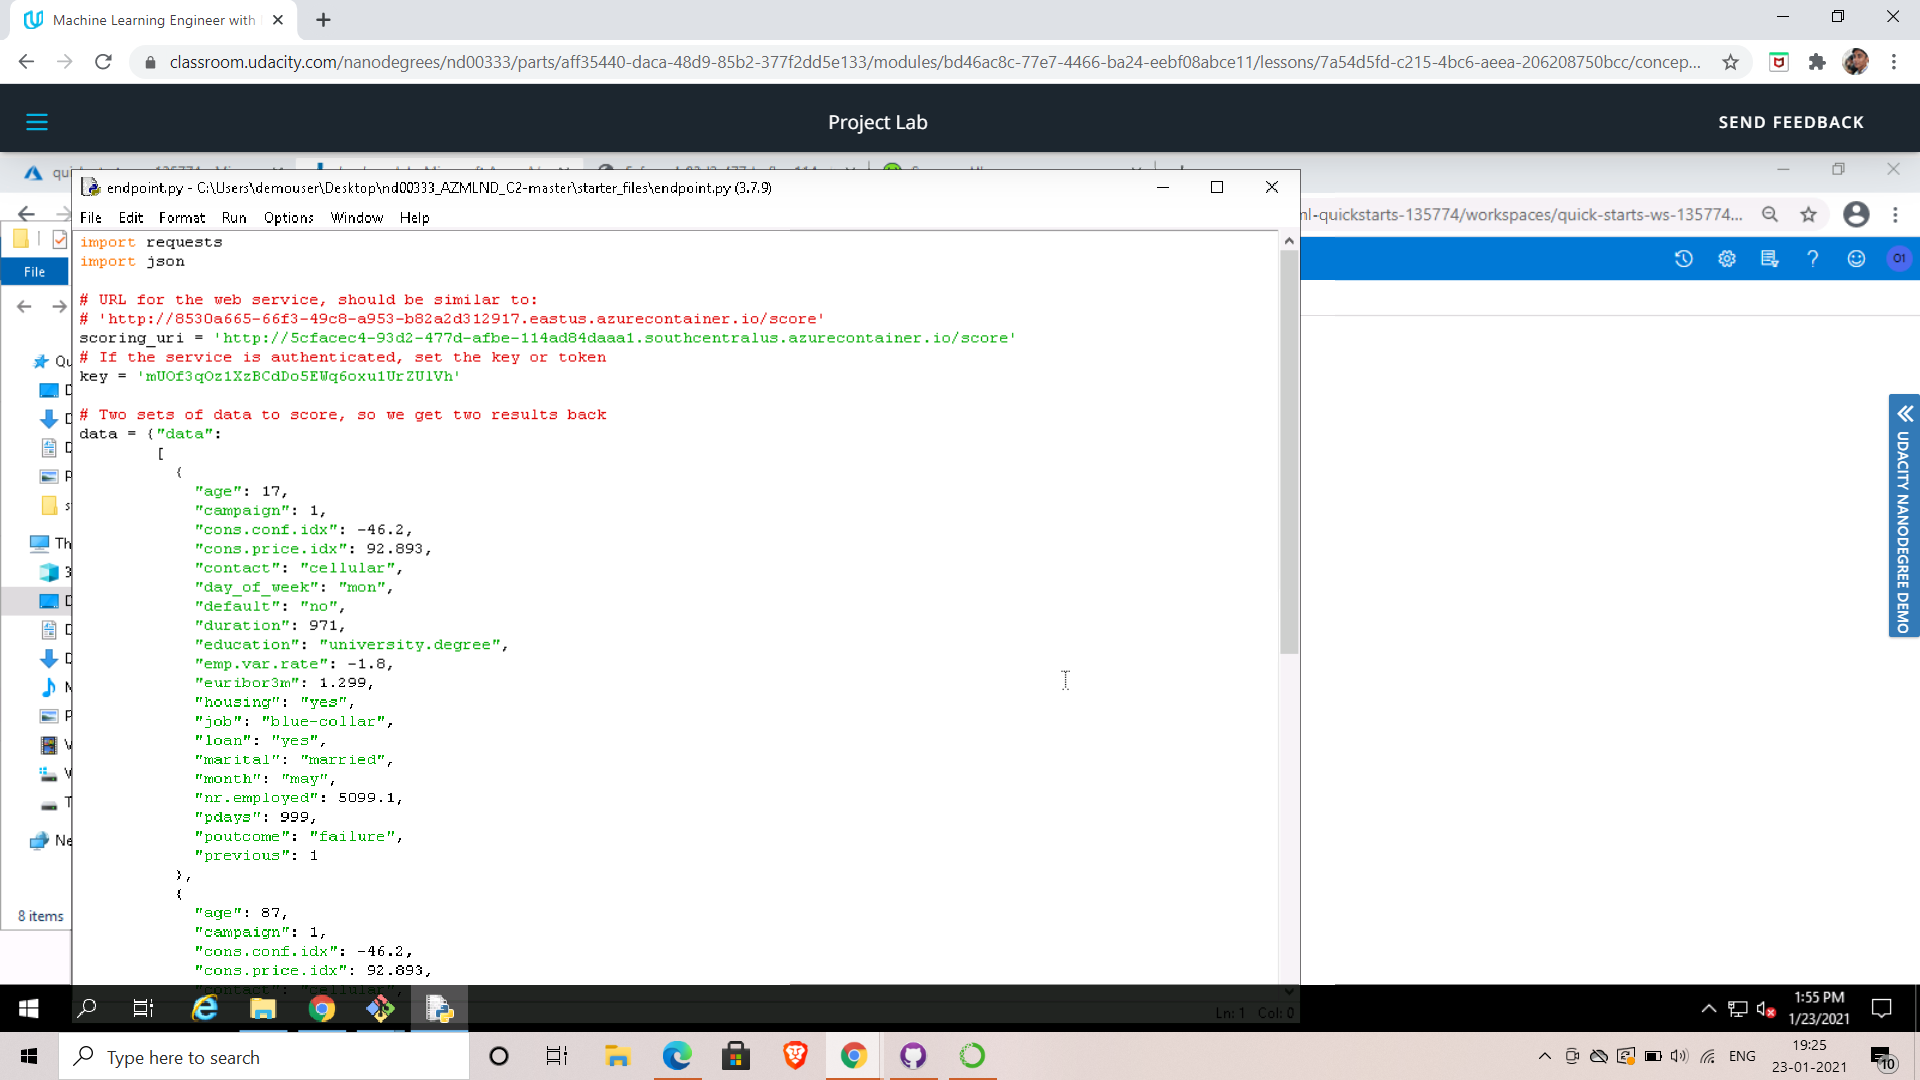This screenshot has width=1920, height=1080.
Task: Open the Chrome three-dot menu
Action: pos(1894,62)
